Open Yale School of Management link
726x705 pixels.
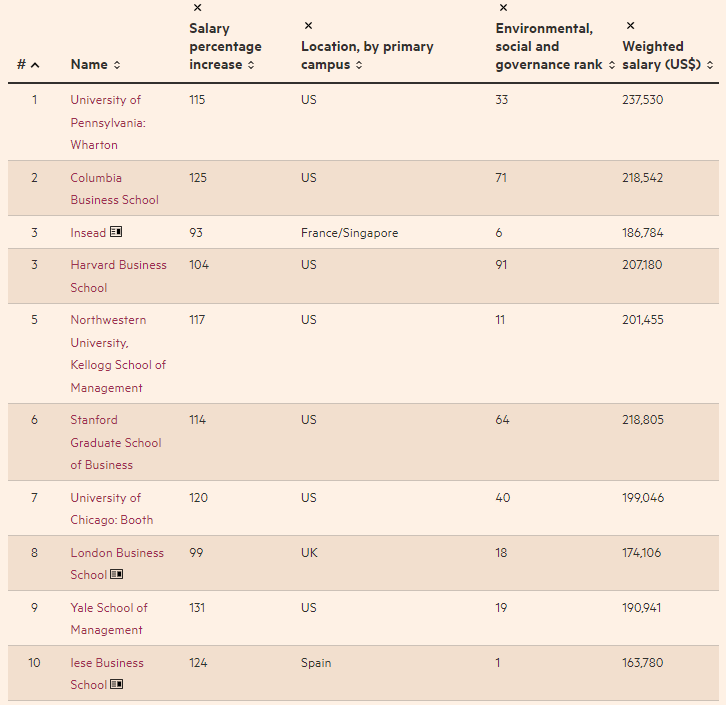click(x=108, y=619)
